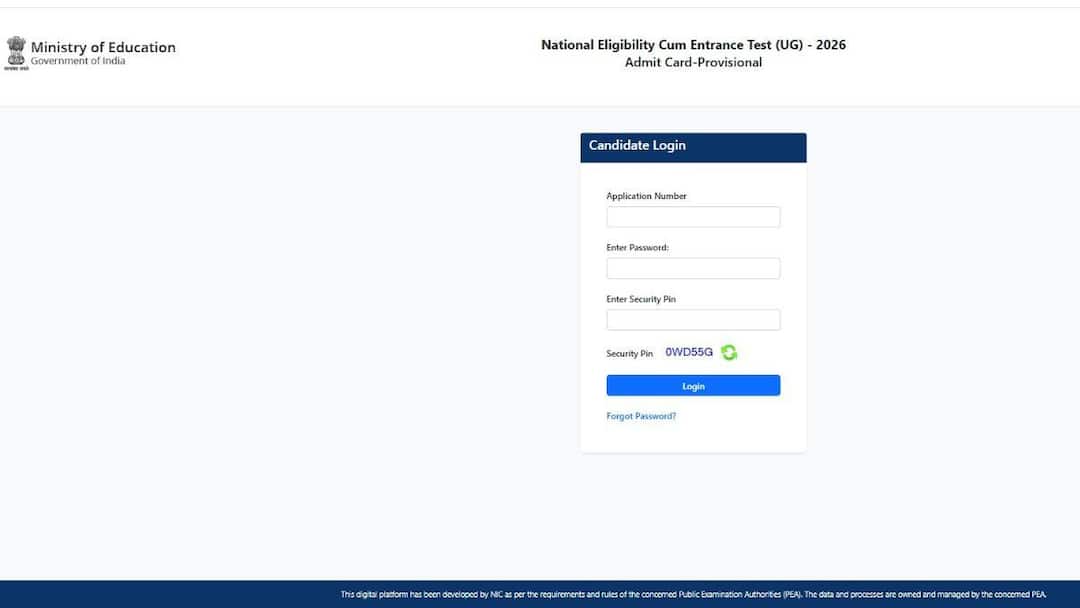Click the Government of India label
The image size is (1080, 608).
pos(77,59)
